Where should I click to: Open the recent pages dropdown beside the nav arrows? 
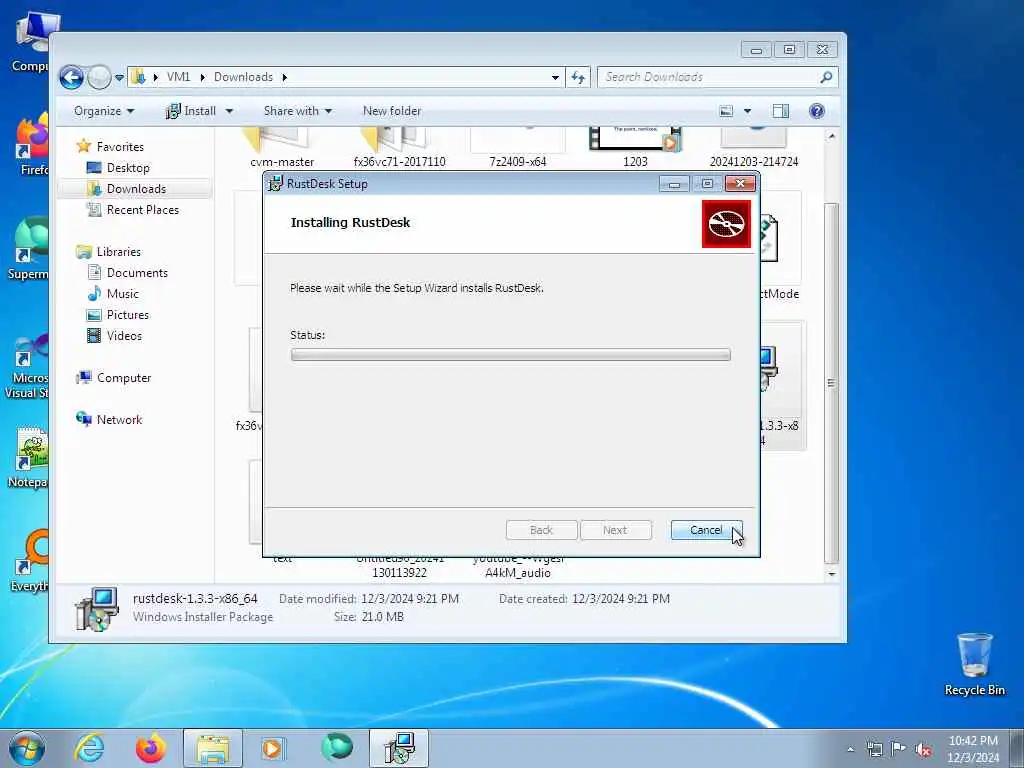click(x=120, y=78)
